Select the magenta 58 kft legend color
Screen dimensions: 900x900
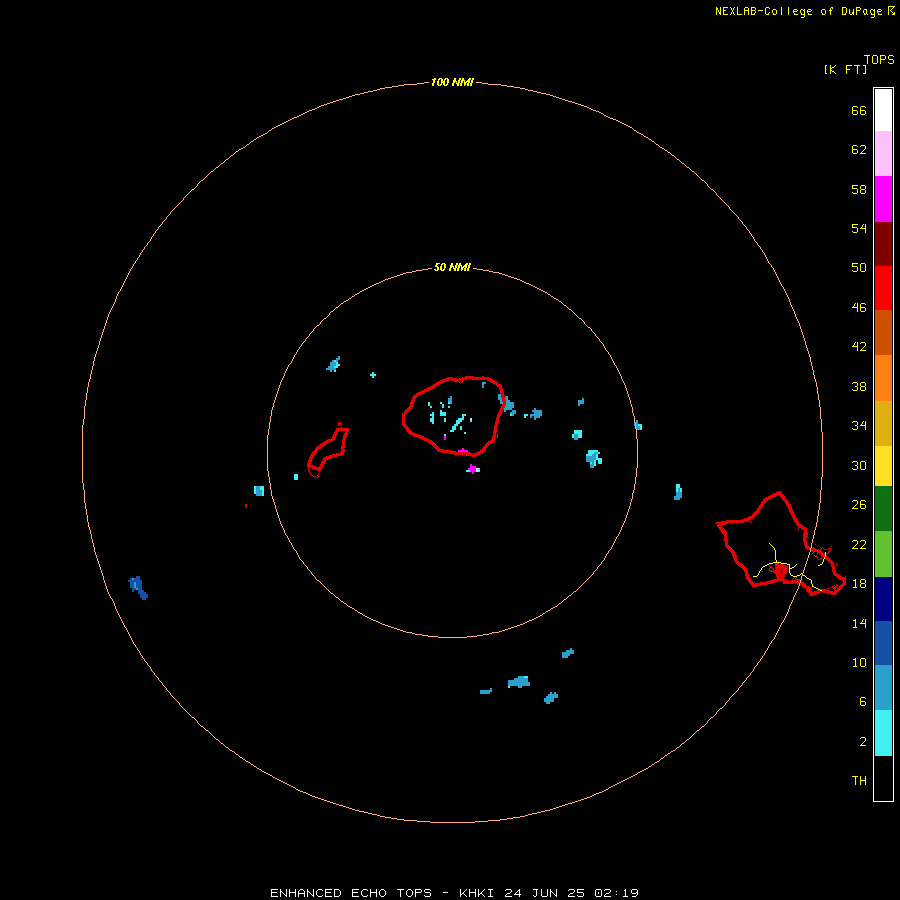point(883,199)
